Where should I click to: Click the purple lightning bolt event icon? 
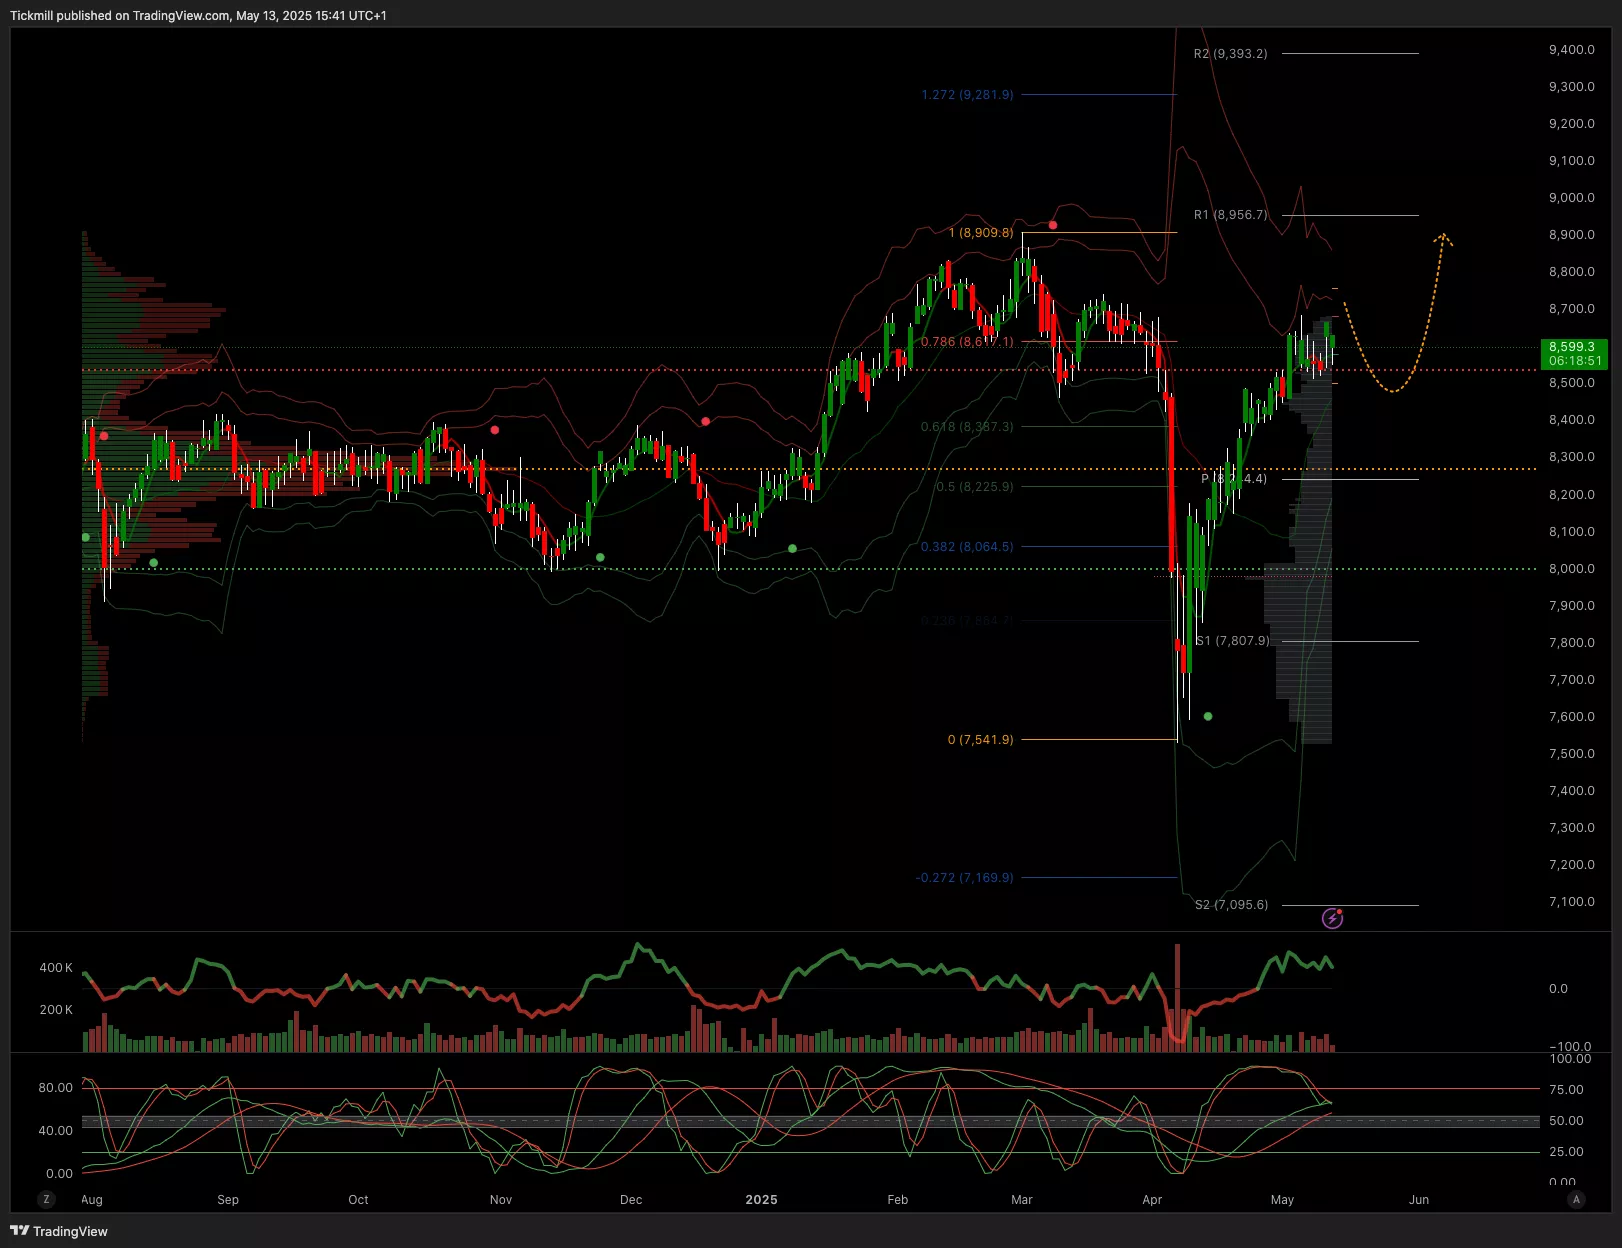[x=1332, y=918]
